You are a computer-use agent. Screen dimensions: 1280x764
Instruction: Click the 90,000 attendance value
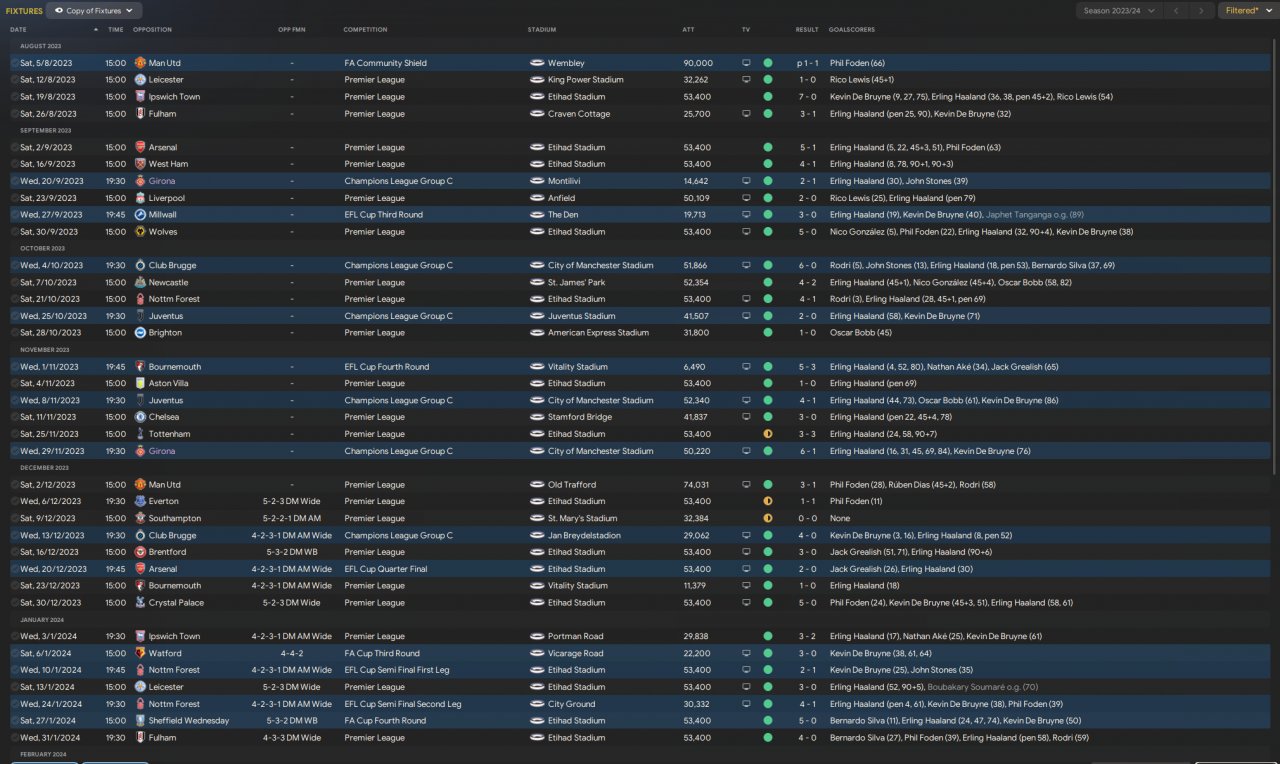[698, 63]
